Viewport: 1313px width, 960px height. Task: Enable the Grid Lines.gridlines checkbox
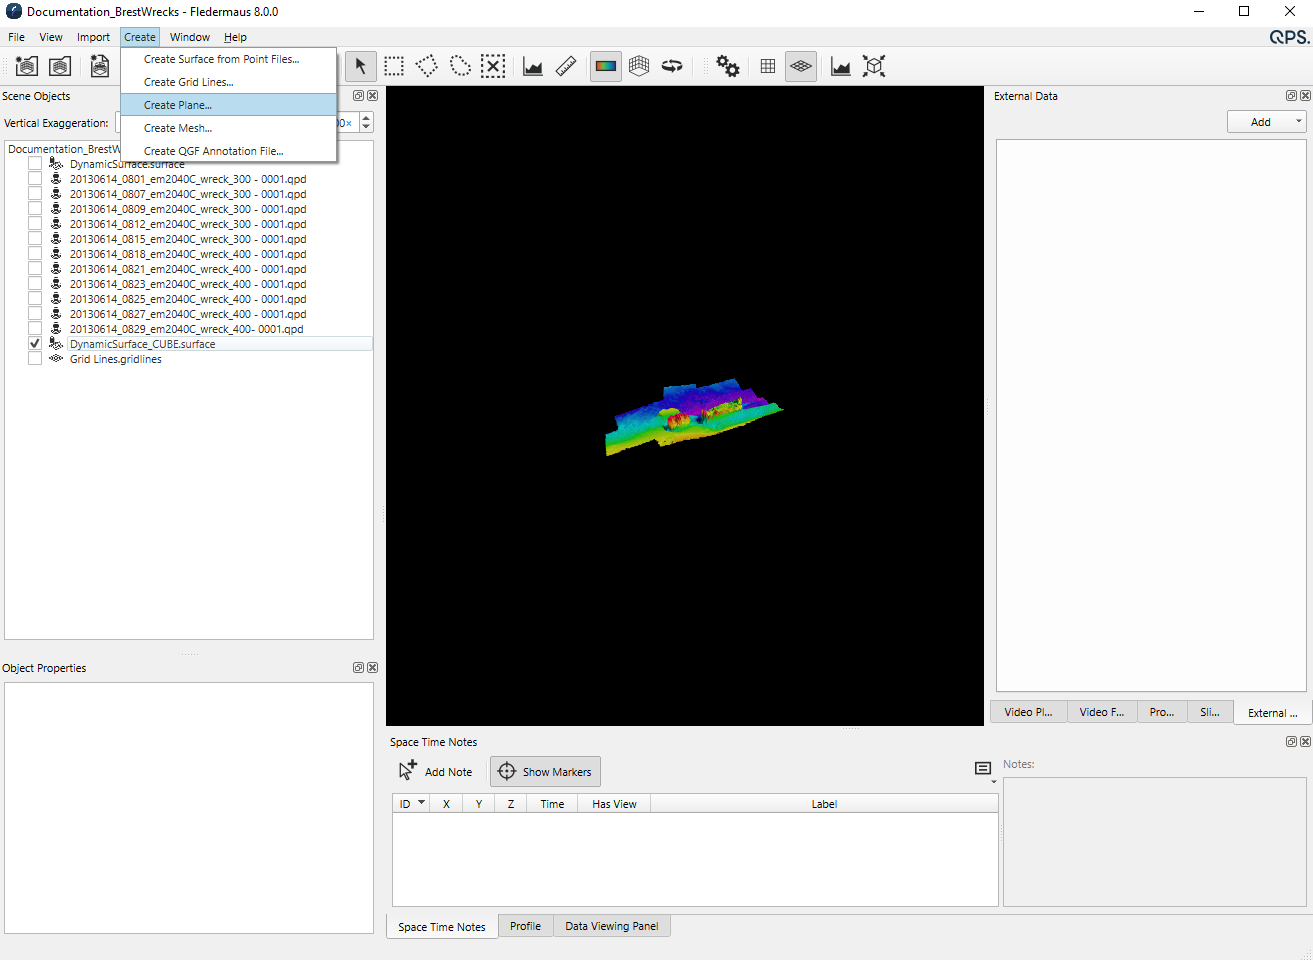(x=35, y=359)
